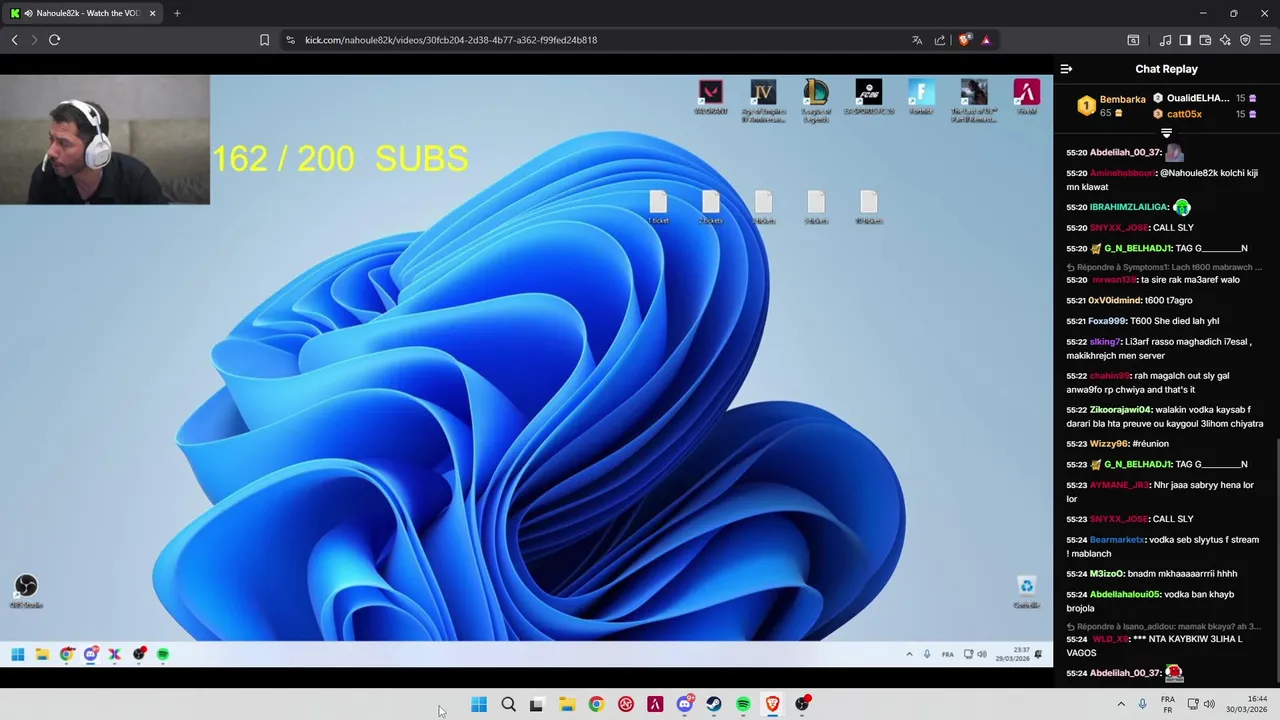Click the streamer webcam overlay in the video
Viewport: 1280px width, 720px height.
(105, 139)
